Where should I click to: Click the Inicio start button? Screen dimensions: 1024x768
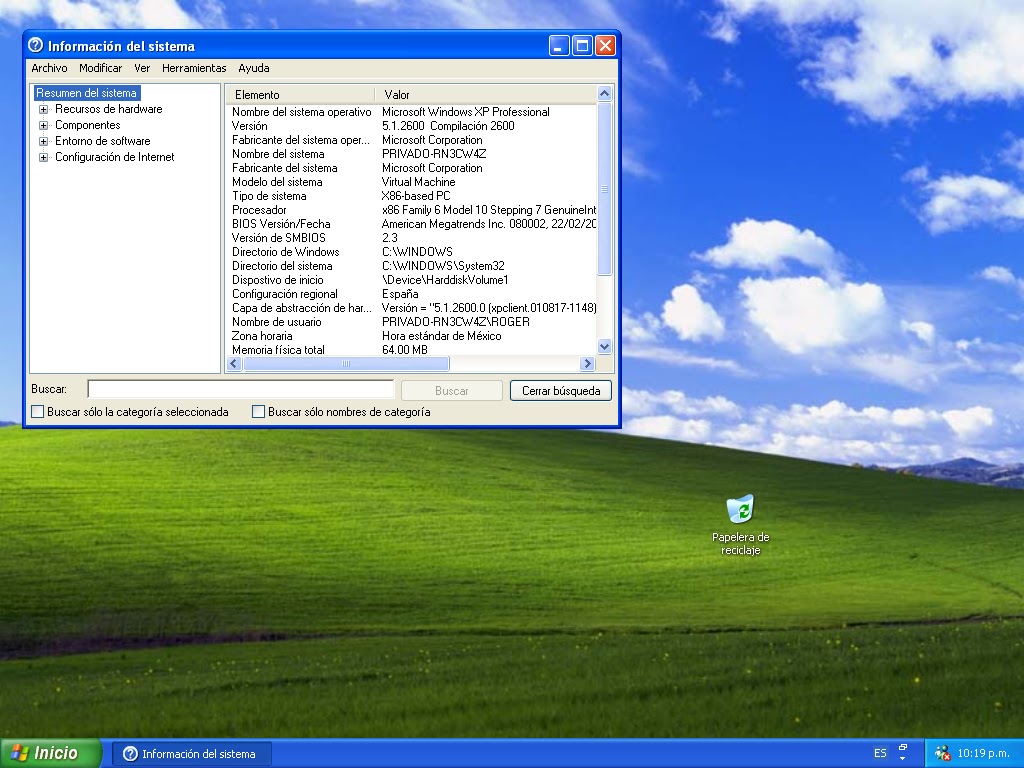point(48,752)
